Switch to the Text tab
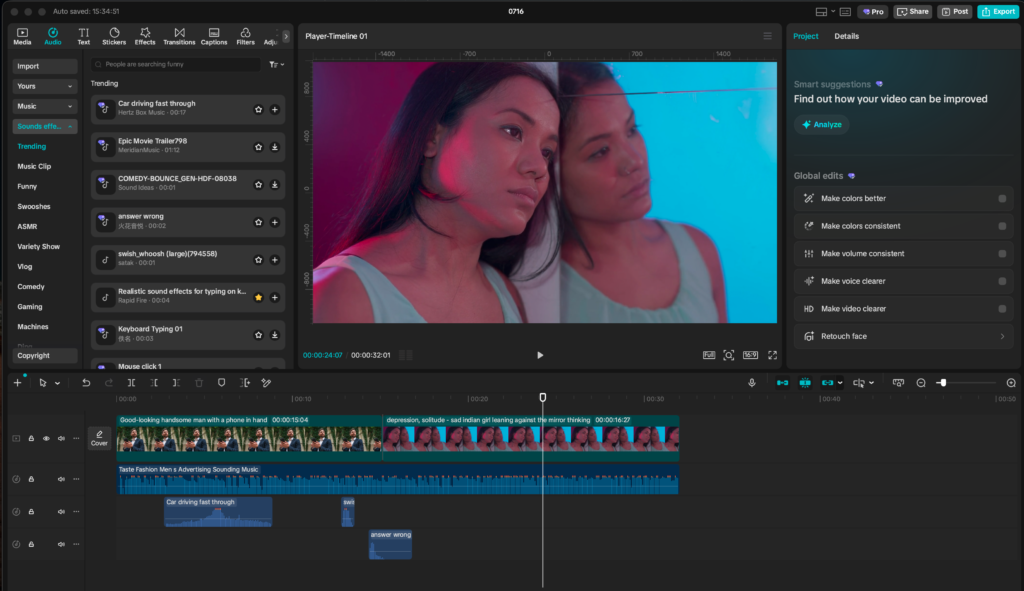1024x591 pixels. pyautogui.click(x=84, y=36)
